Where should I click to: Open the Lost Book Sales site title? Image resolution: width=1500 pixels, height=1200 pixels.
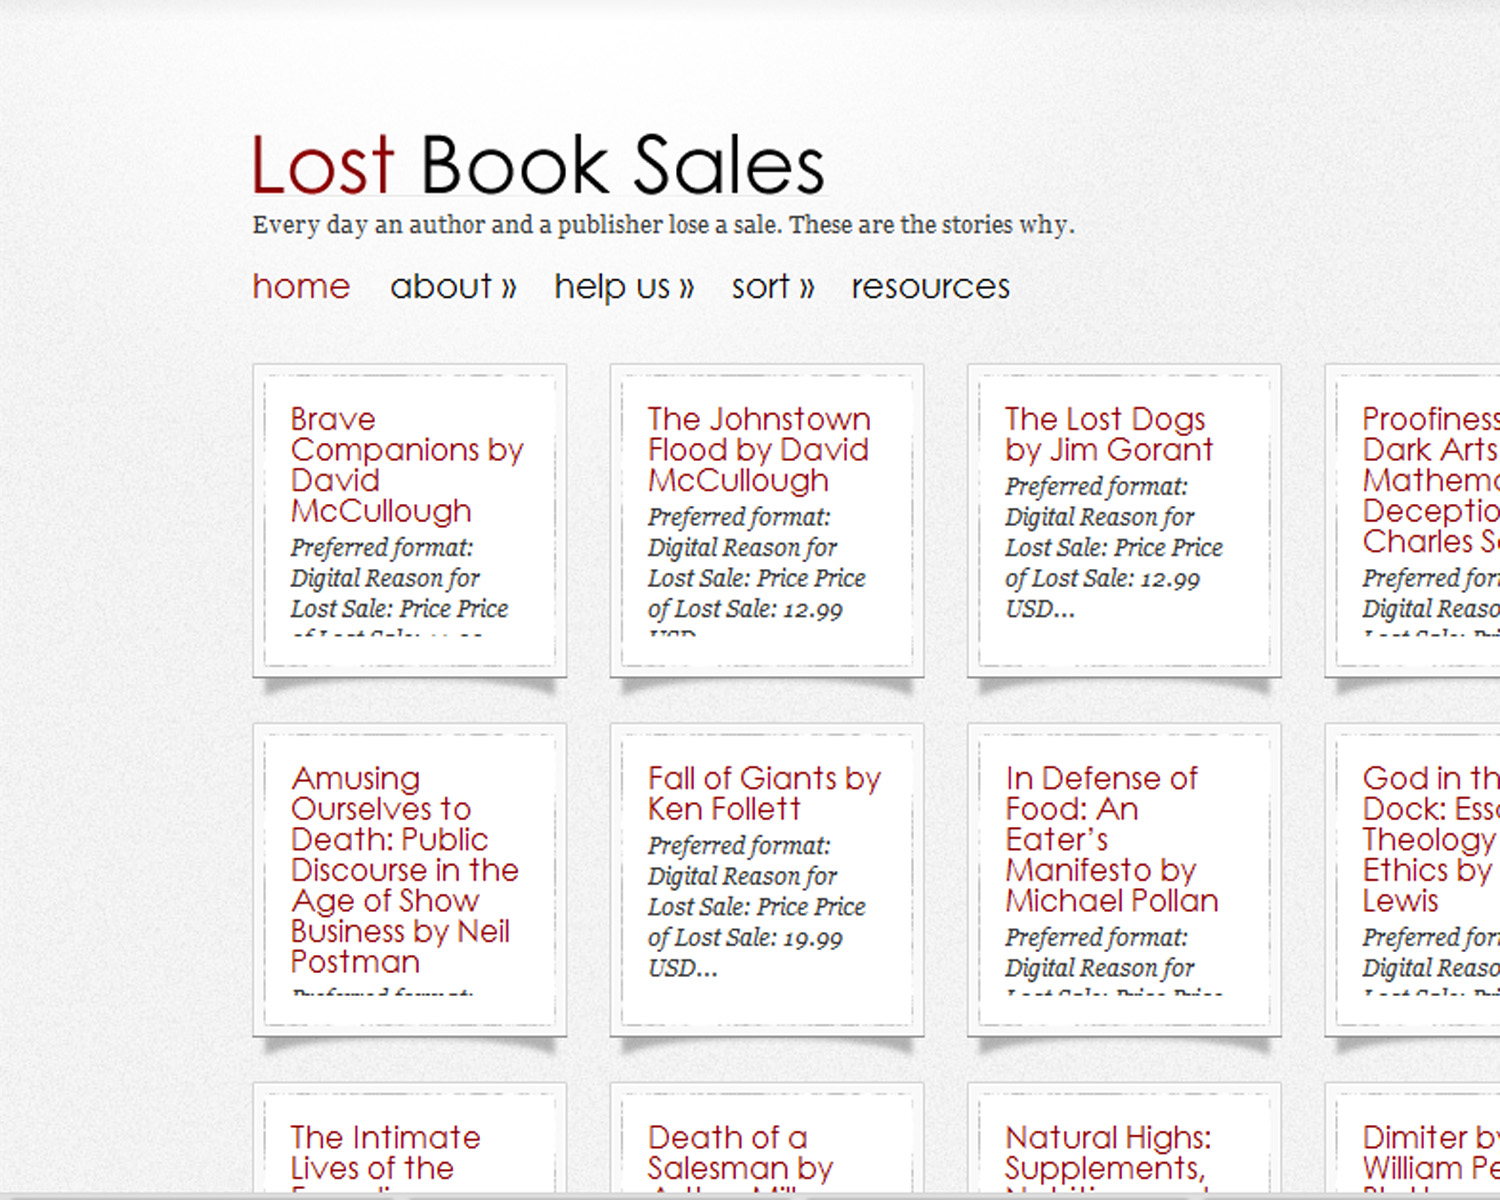pyautogui.click(x=537, y=165)
